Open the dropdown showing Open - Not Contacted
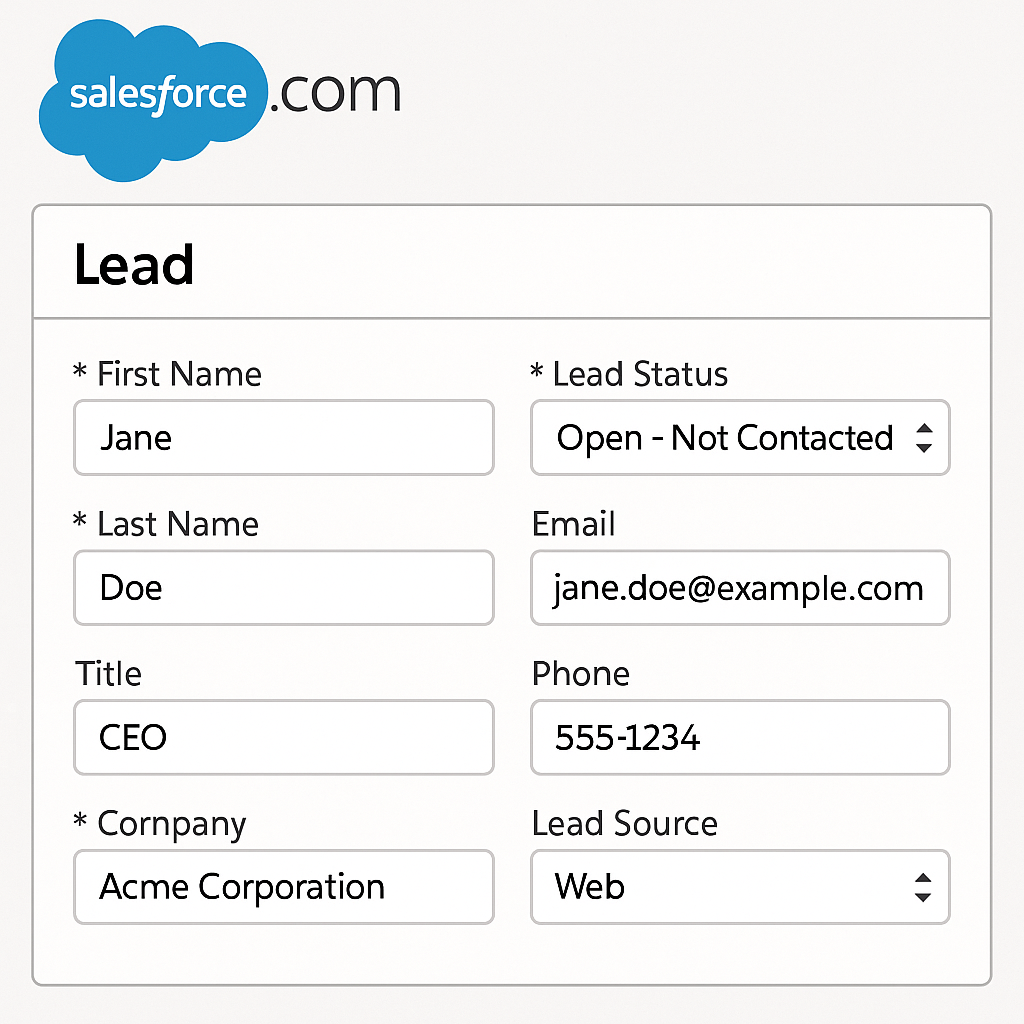 pyautogui.click(x=725, y=438)
